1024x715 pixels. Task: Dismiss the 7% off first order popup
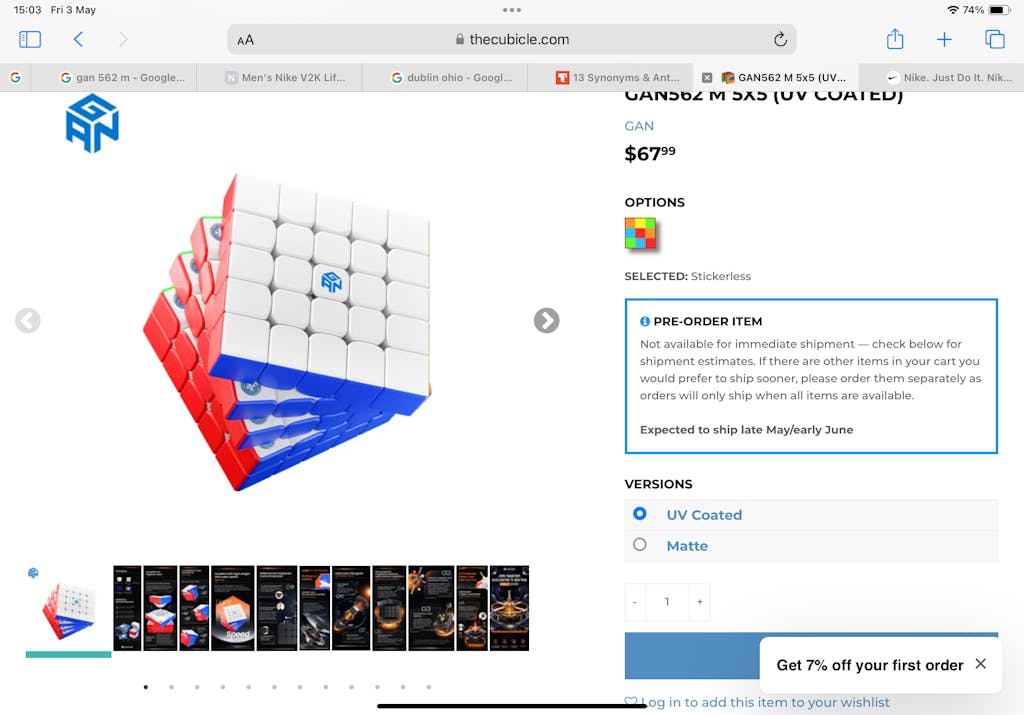(980, 664)
